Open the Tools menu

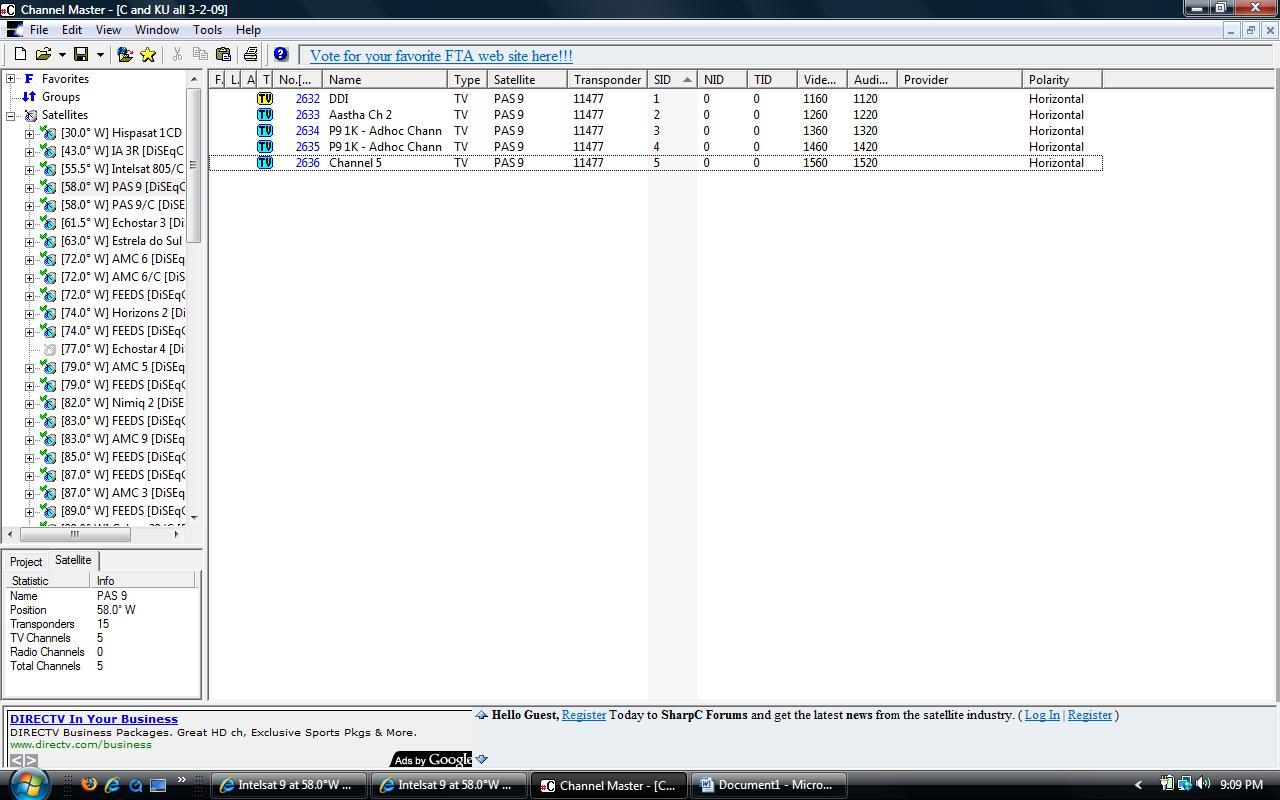click(x=207, y=30)
